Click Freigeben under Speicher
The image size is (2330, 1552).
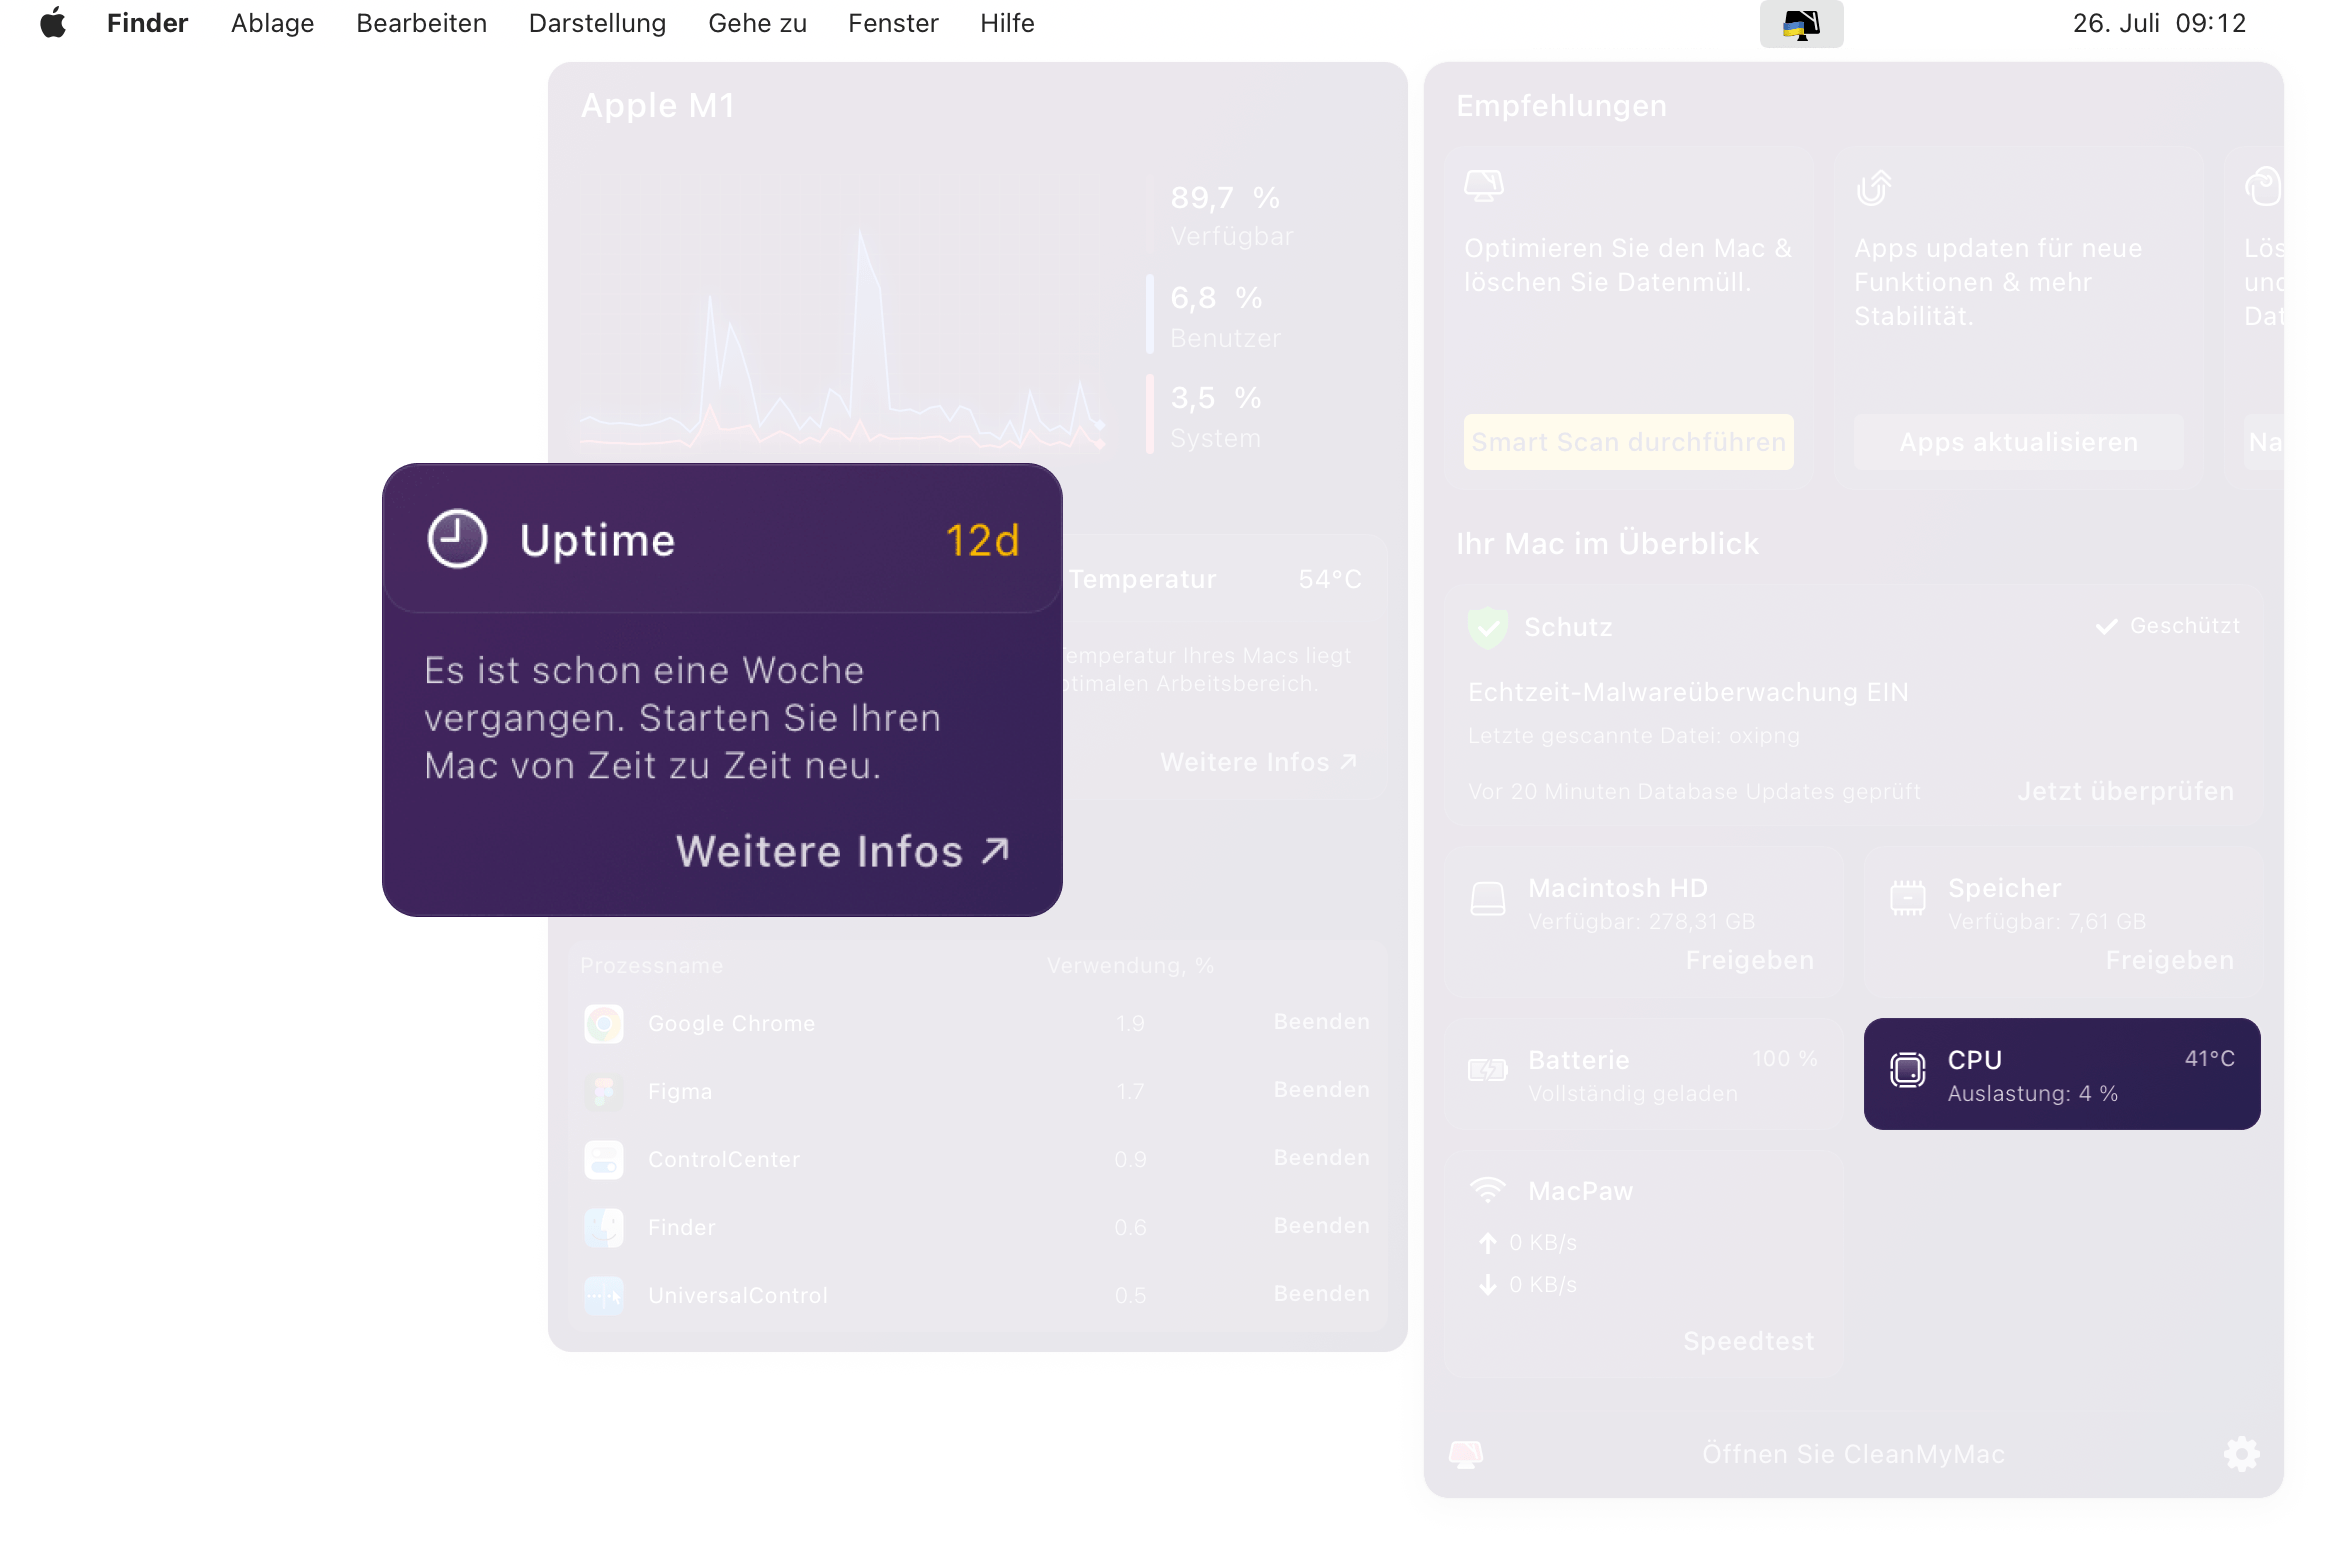pos(2169,960)
